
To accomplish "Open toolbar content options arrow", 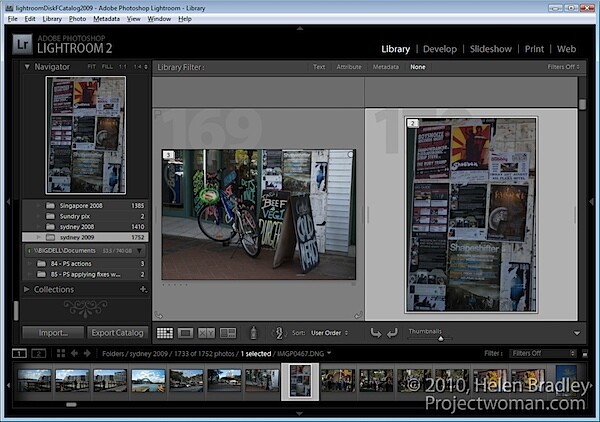I will click(x=577, y=333).
